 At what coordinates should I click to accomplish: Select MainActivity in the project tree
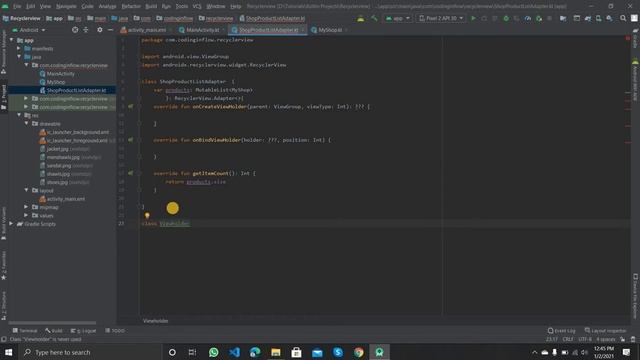pos(60,73)
